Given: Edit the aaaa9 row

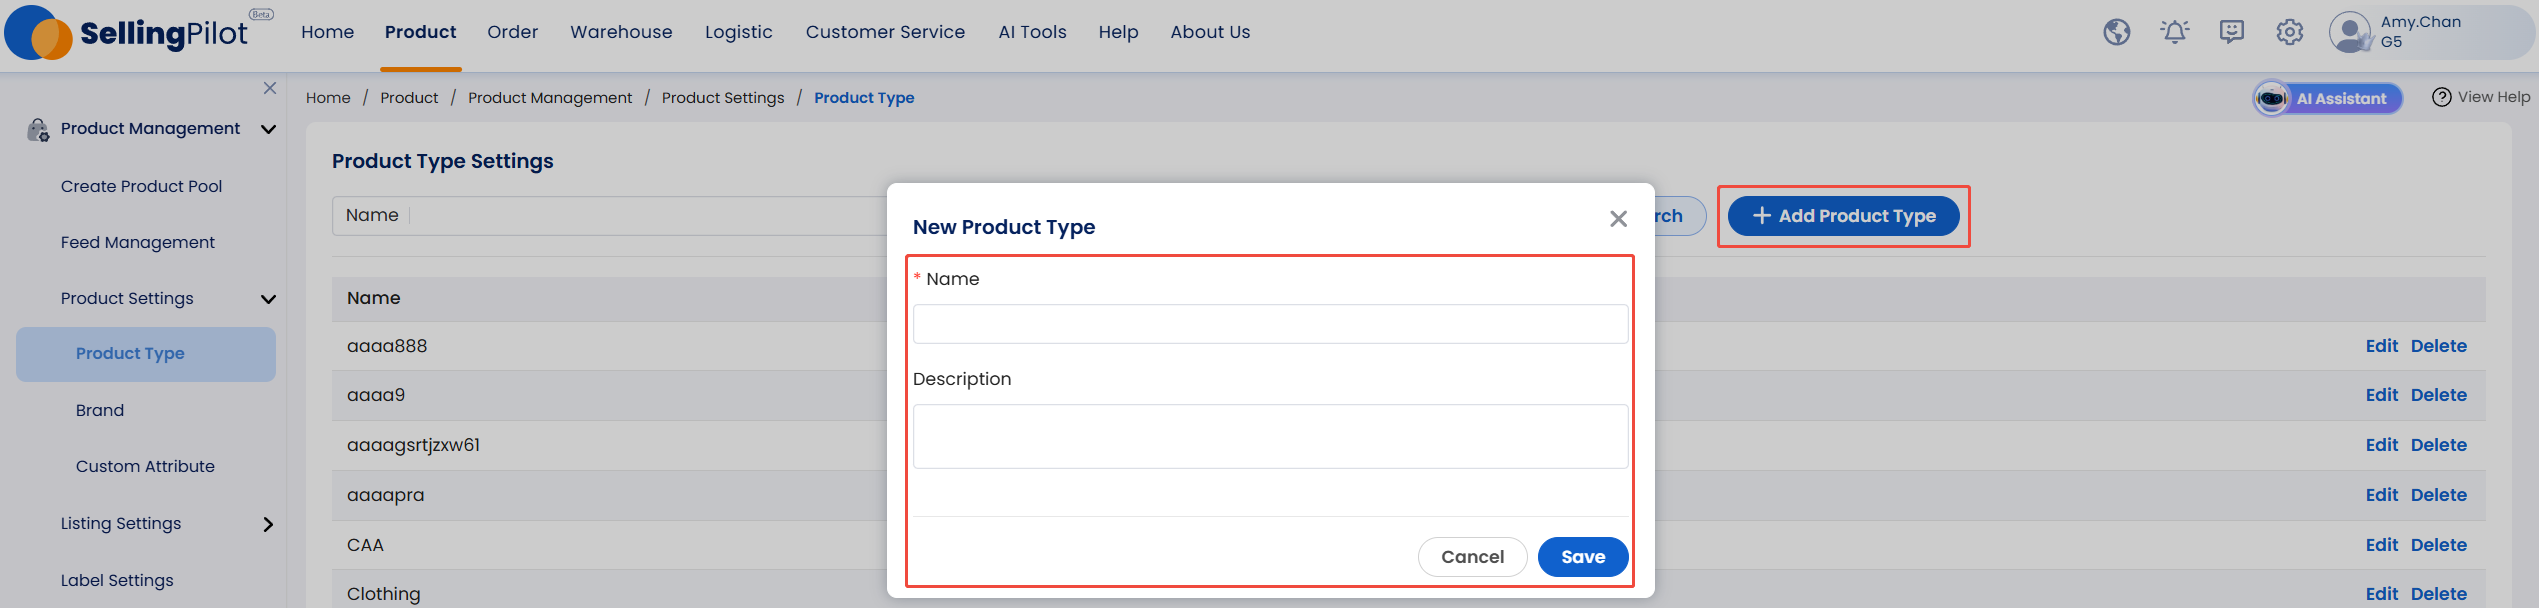Looking at the screenshot, I should 2381,395.
